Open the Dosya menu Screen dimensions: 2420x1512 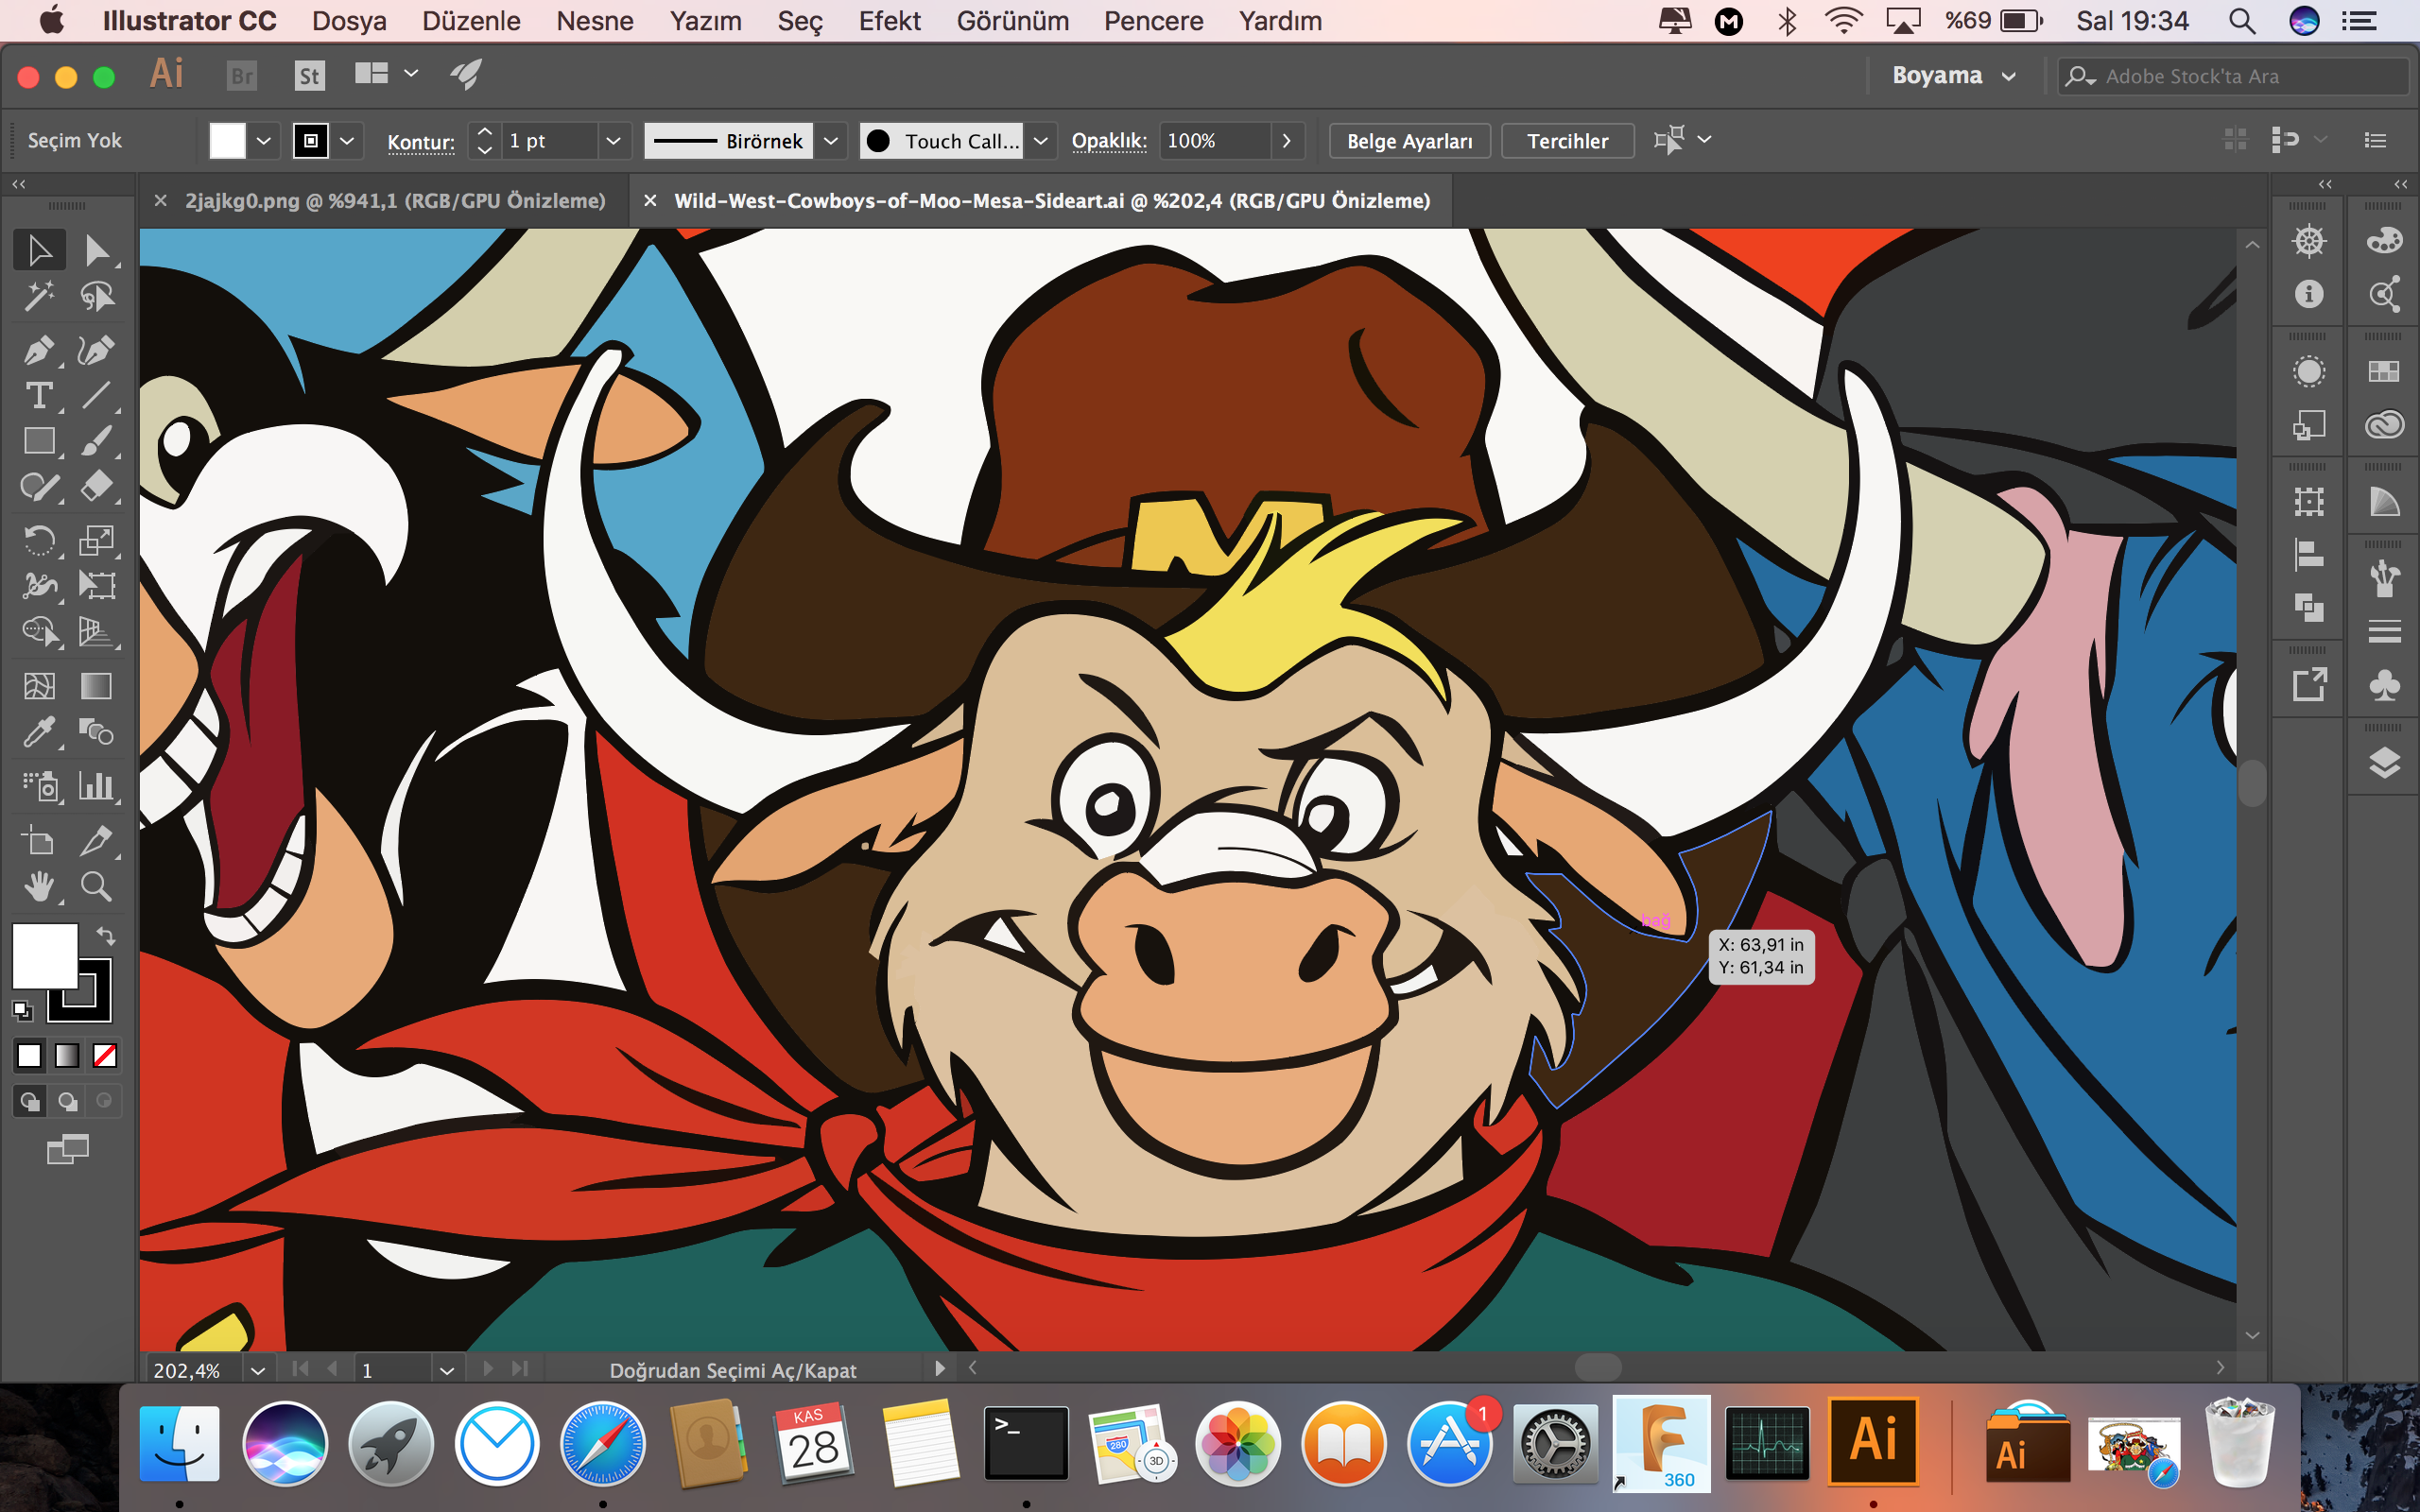click(x=349, y=21)
